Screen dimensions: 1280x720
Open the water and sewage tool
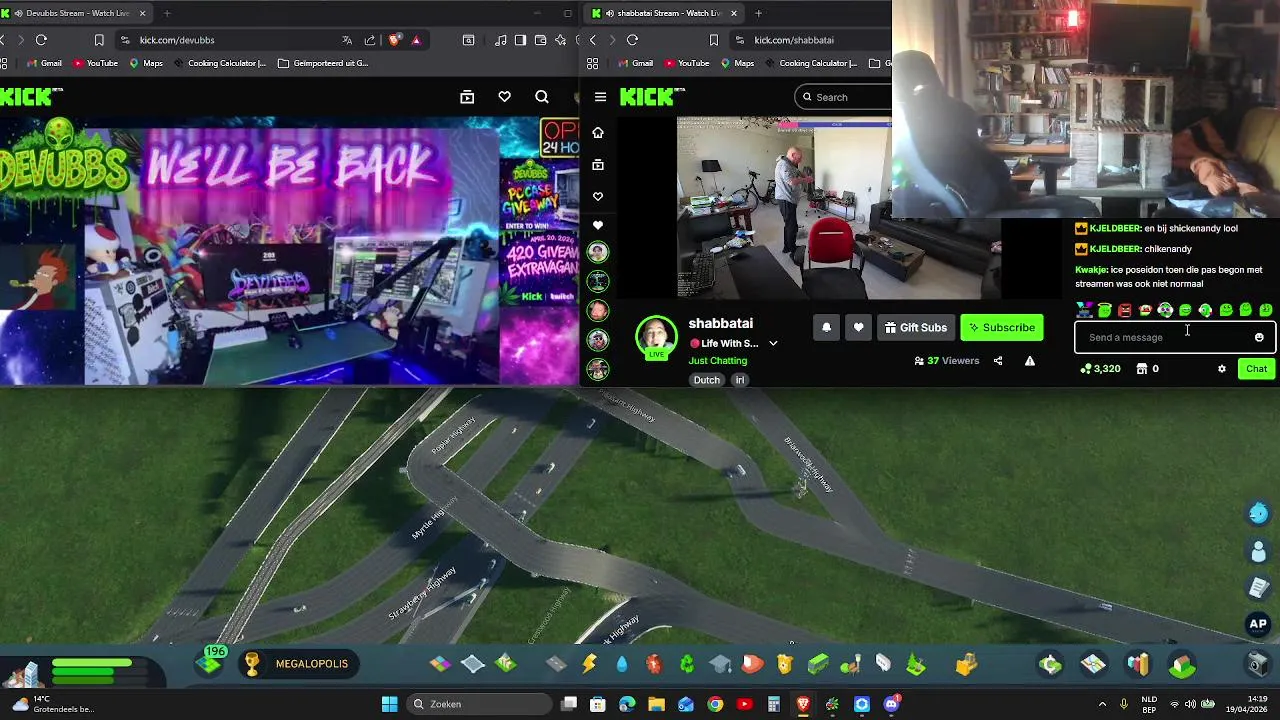[x=622, y=664]
